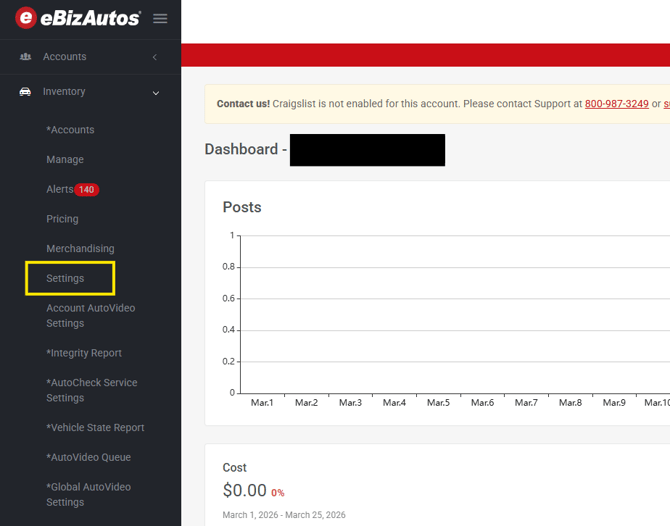Go to Manage inventory page
The width and height of the screenshot is (670, 526).
(65, 159)
